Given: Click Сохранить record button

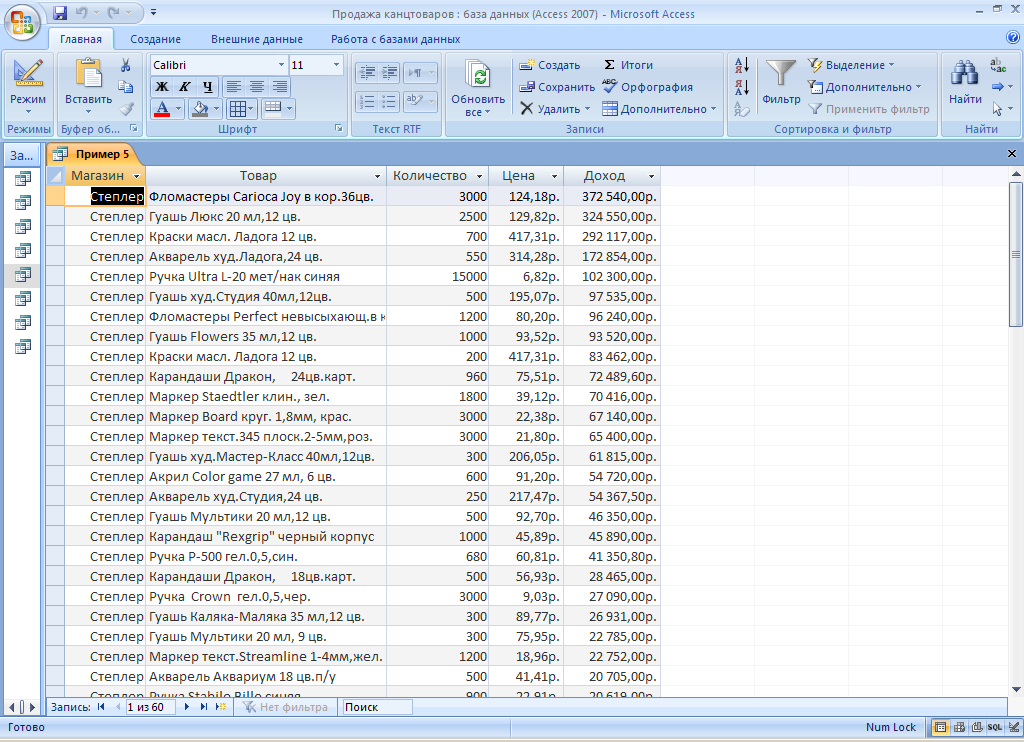Looking at the screenshot, I should tap(557, 87).
